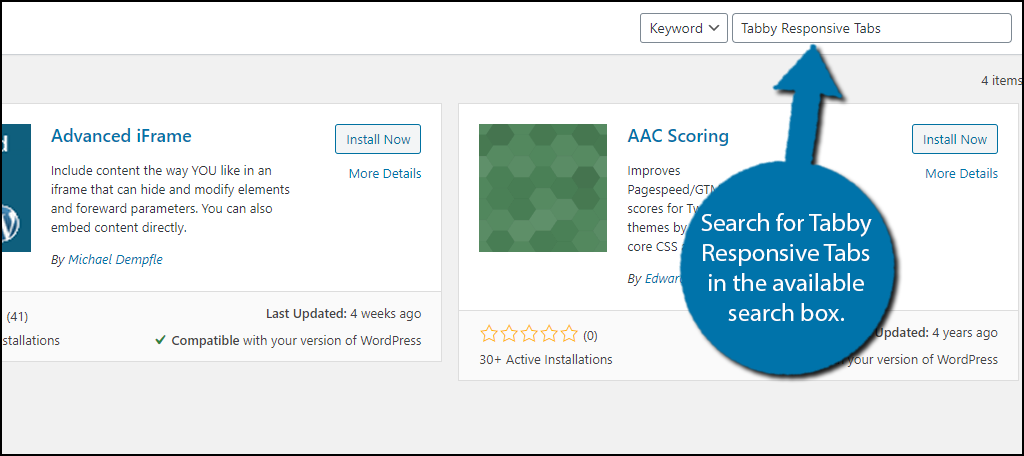Click the AAC Scoring green hexagon thumbnail
Viewport: 1024px width, 456px height.
pos(543,188)
